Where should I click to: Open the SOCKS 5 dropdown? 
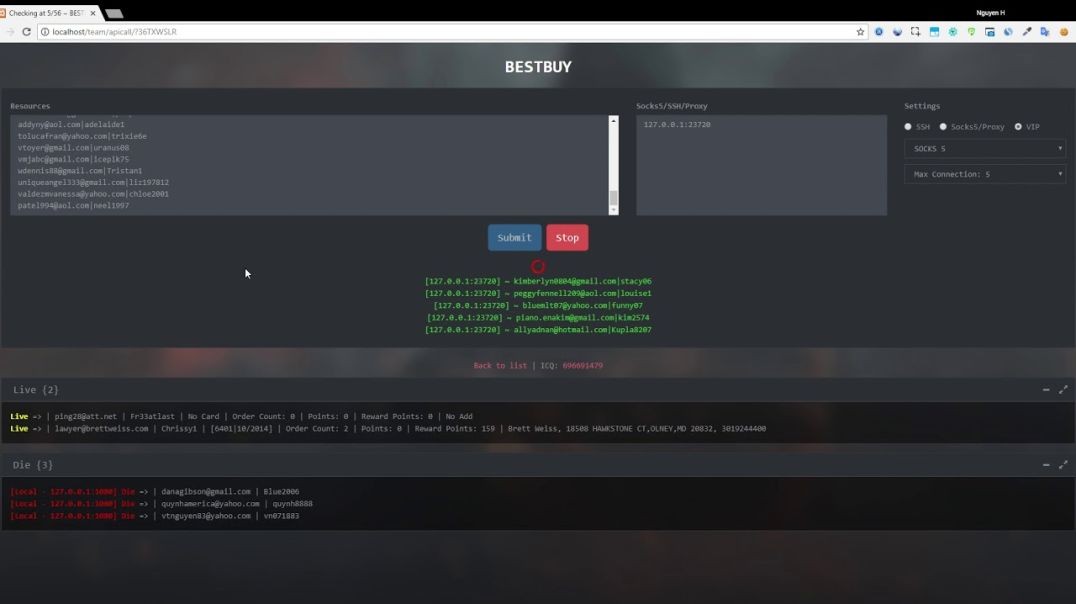click(x=985, y=148)
